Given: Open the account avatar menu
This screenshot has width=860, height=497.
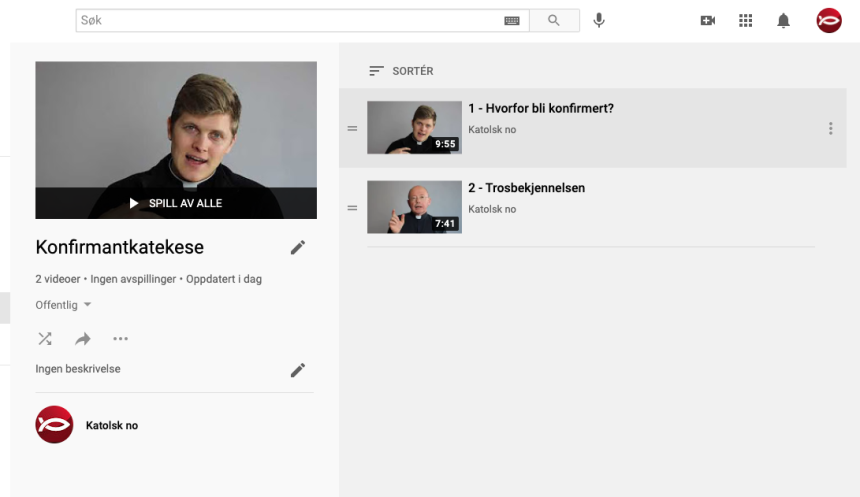Looking at the screenshot, I should pyautogui.click(x=829, y=21).
